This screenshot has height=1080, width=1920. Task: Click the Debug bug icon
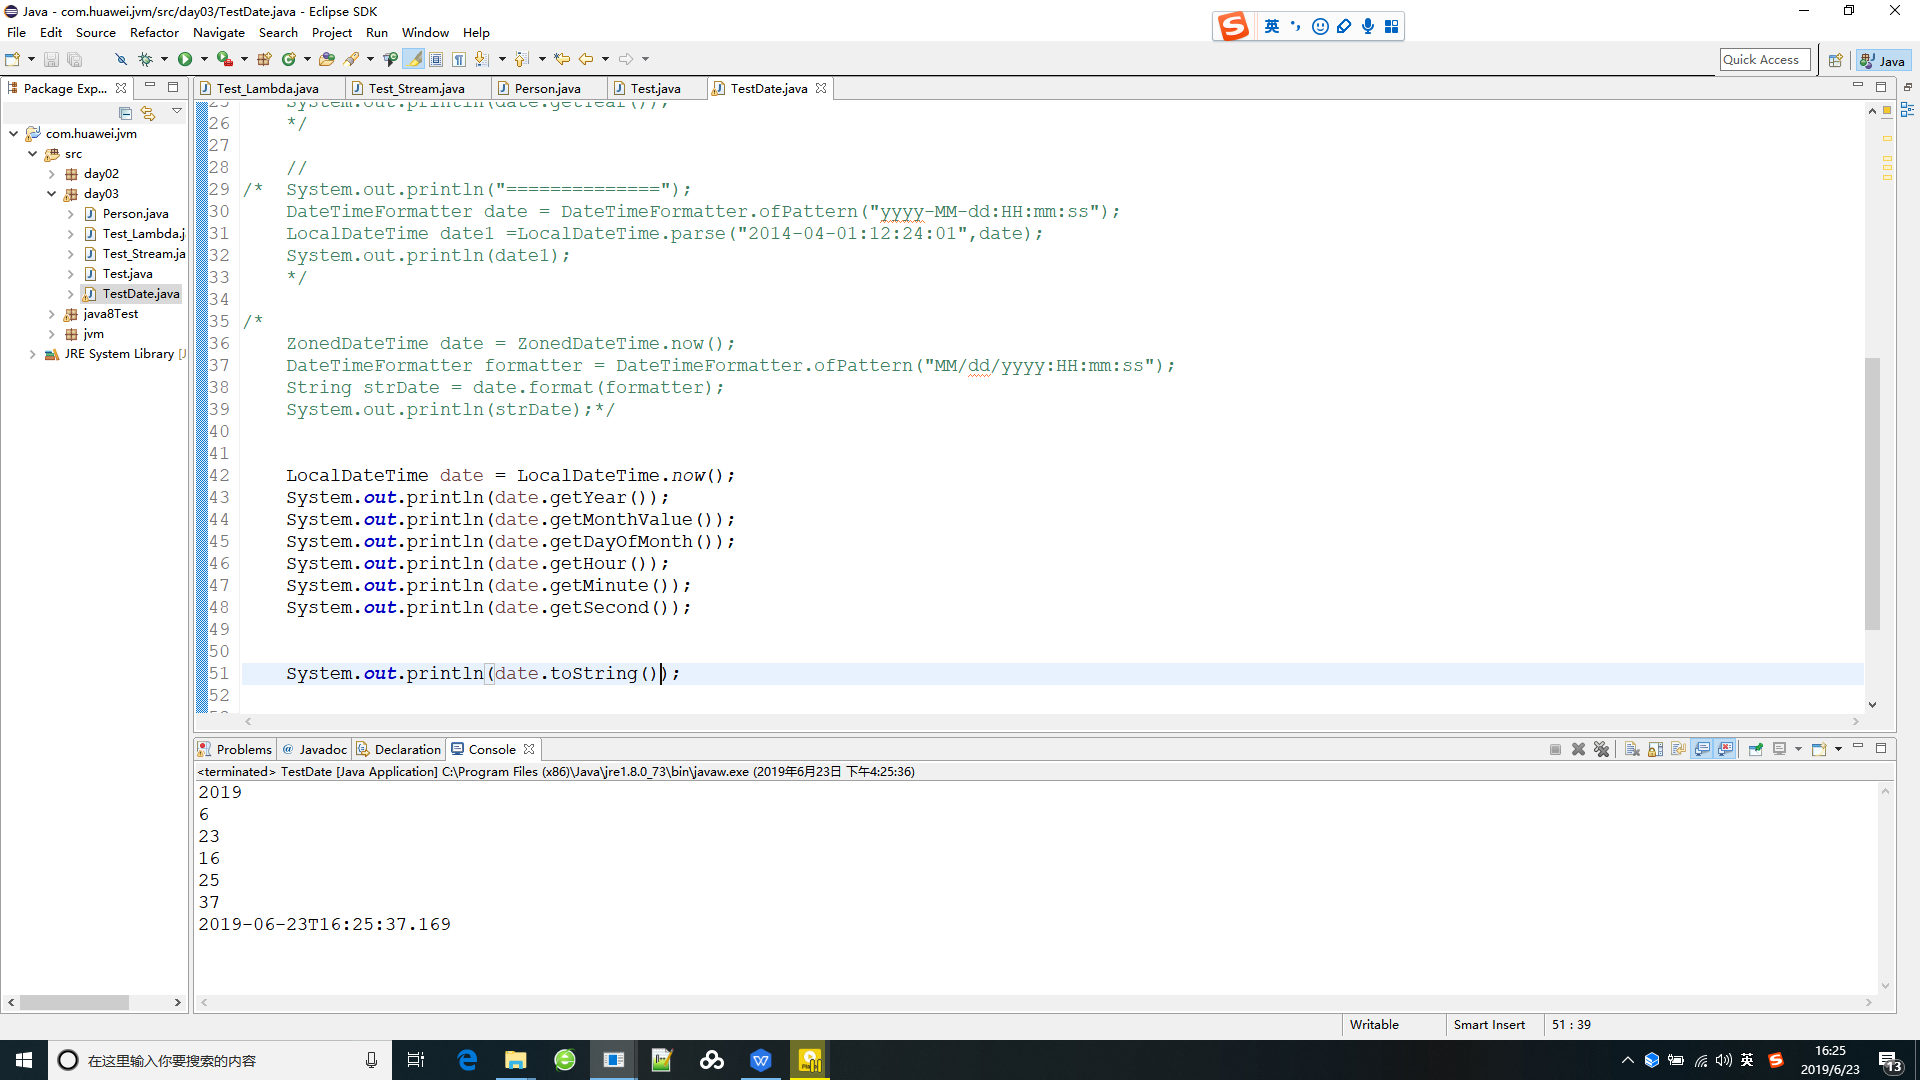pos(145,60)
